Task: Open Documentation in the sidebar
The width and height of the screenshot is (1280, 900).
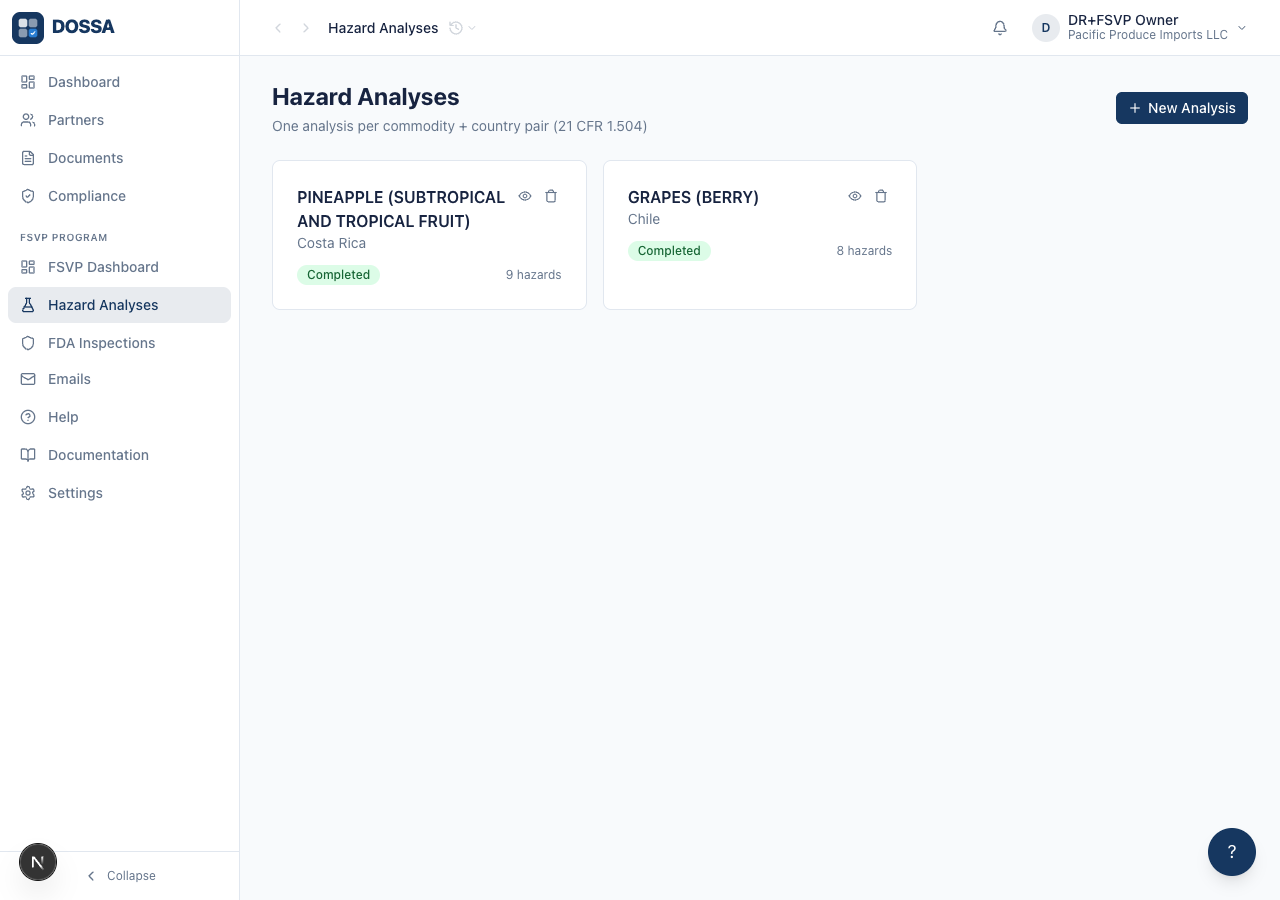Action: 119,455
